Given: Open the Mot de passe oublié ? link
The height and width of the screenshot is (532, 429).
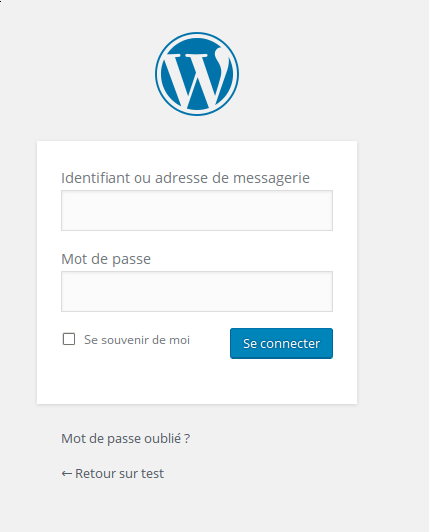Looking at the screenshot, I should pyautogui.click(x=126, y=439).
